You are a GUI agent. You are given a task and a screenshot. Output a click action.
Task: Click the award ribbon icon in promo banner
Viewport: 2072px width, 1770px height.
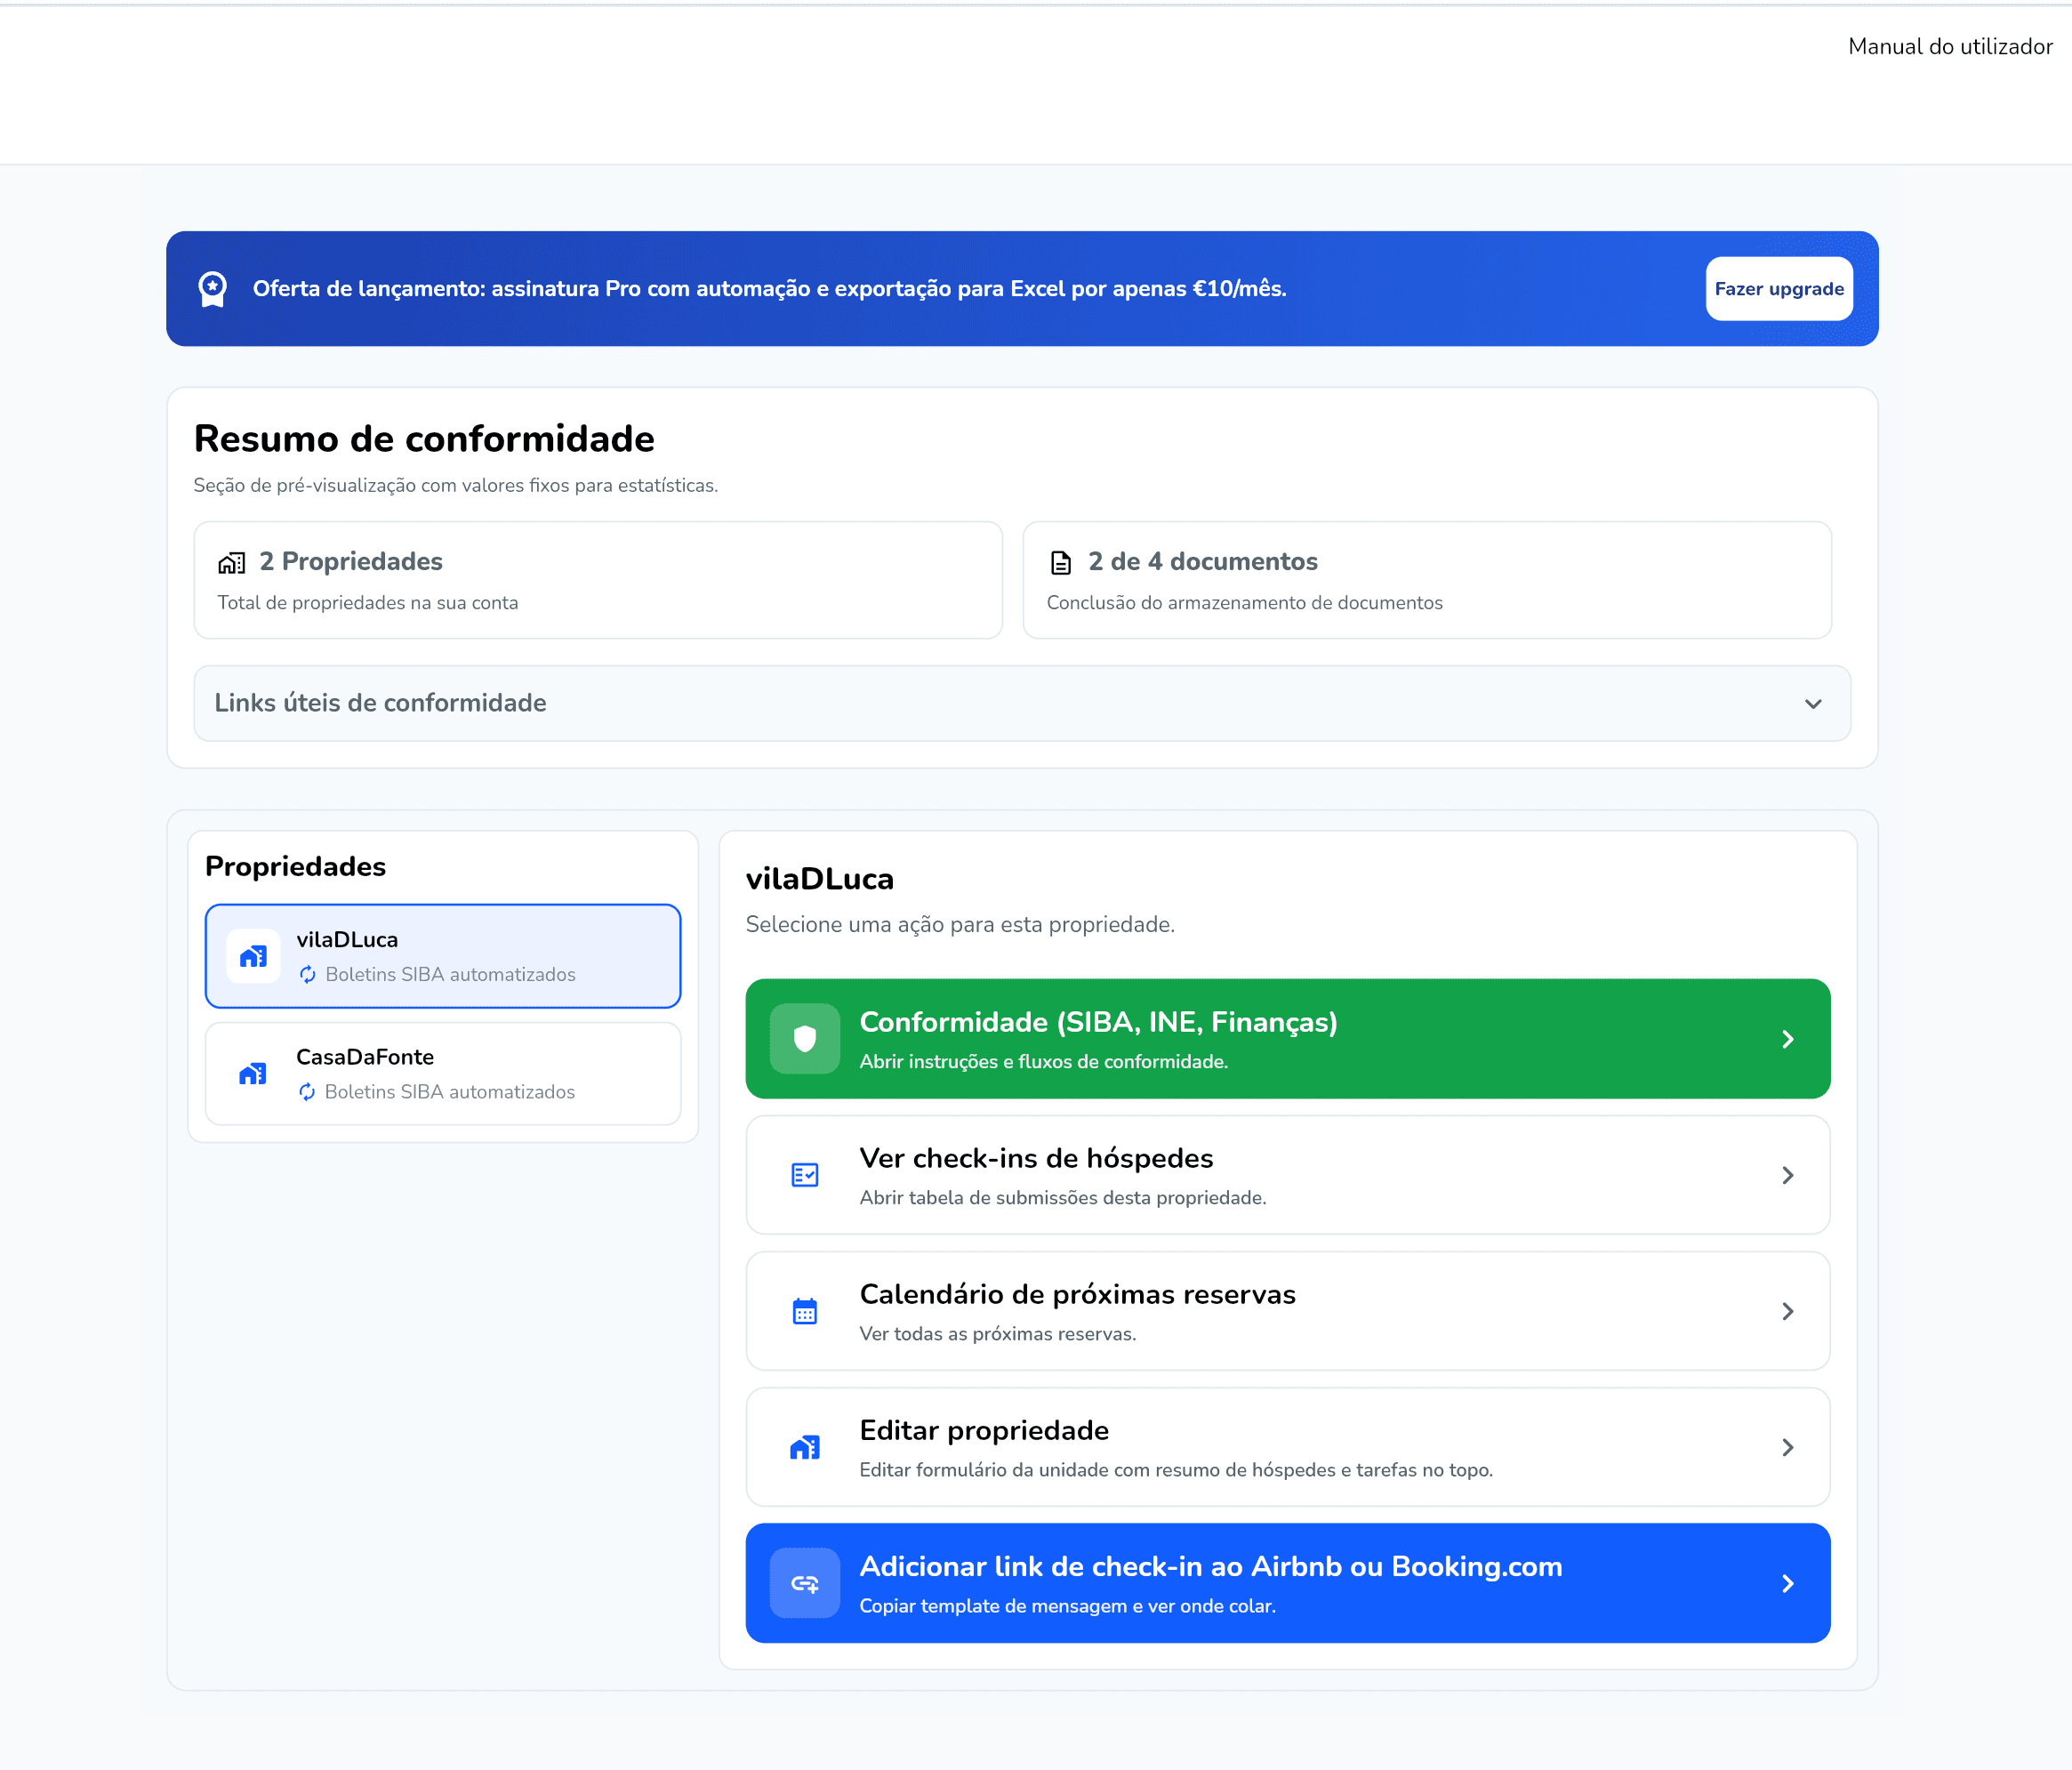212,289
